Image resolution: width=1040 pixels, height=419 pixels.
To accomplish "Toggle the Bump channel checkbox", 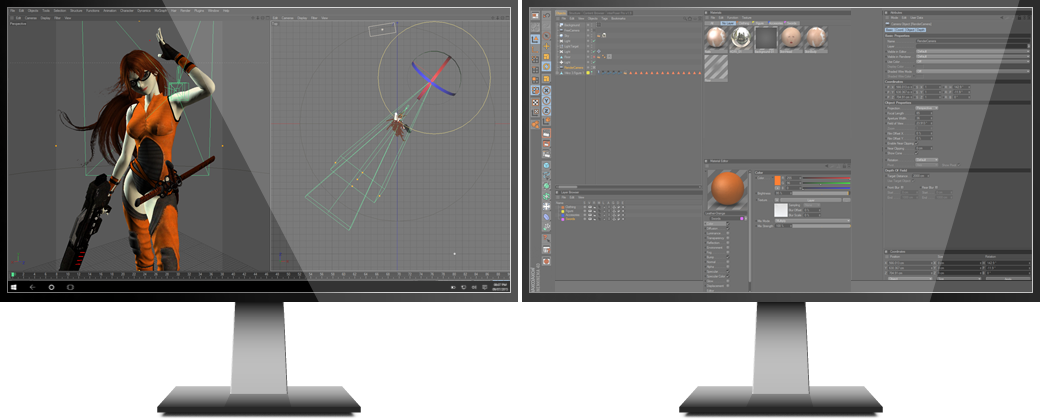I will 728,257.
